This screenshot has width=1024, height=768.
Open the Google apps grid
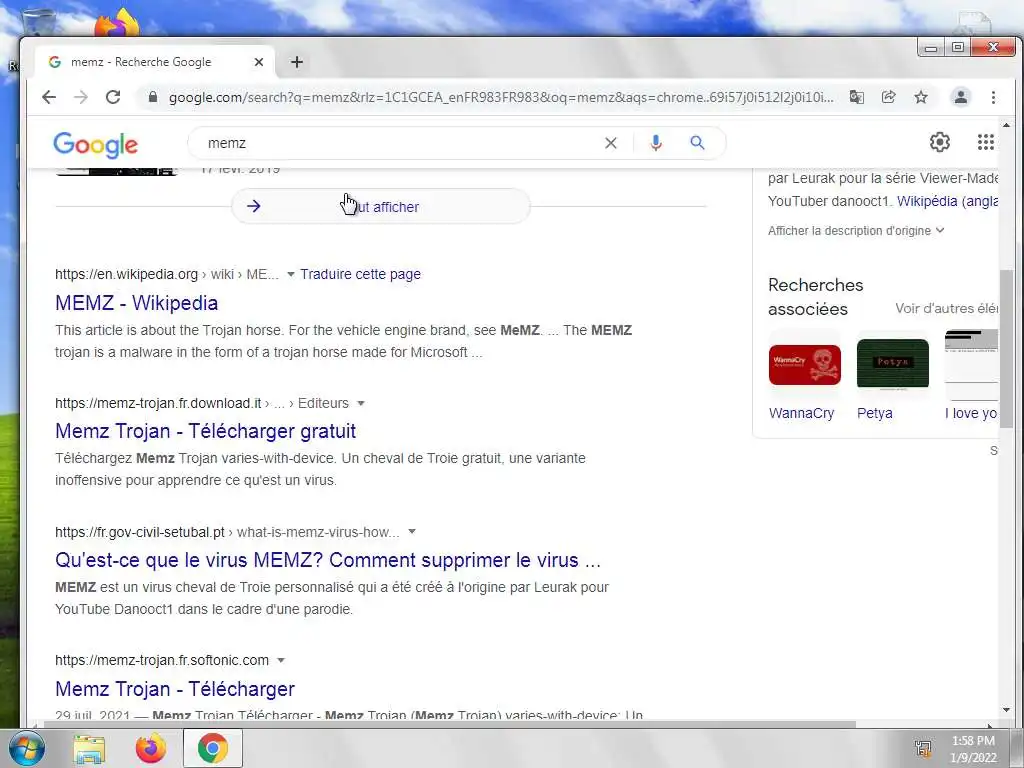pos(985,142)
